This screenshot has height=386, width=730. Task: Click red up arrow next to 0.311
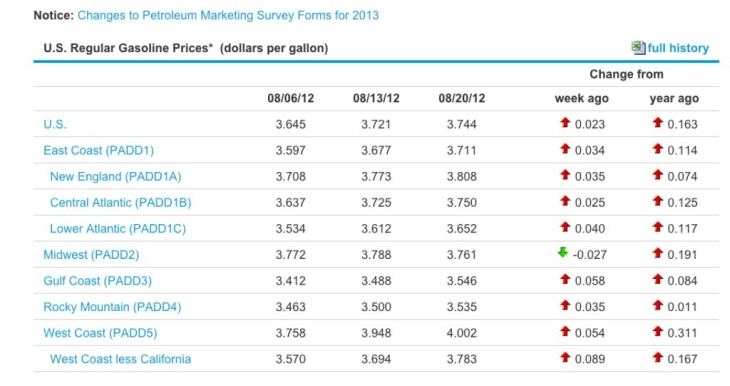(657, 331)
